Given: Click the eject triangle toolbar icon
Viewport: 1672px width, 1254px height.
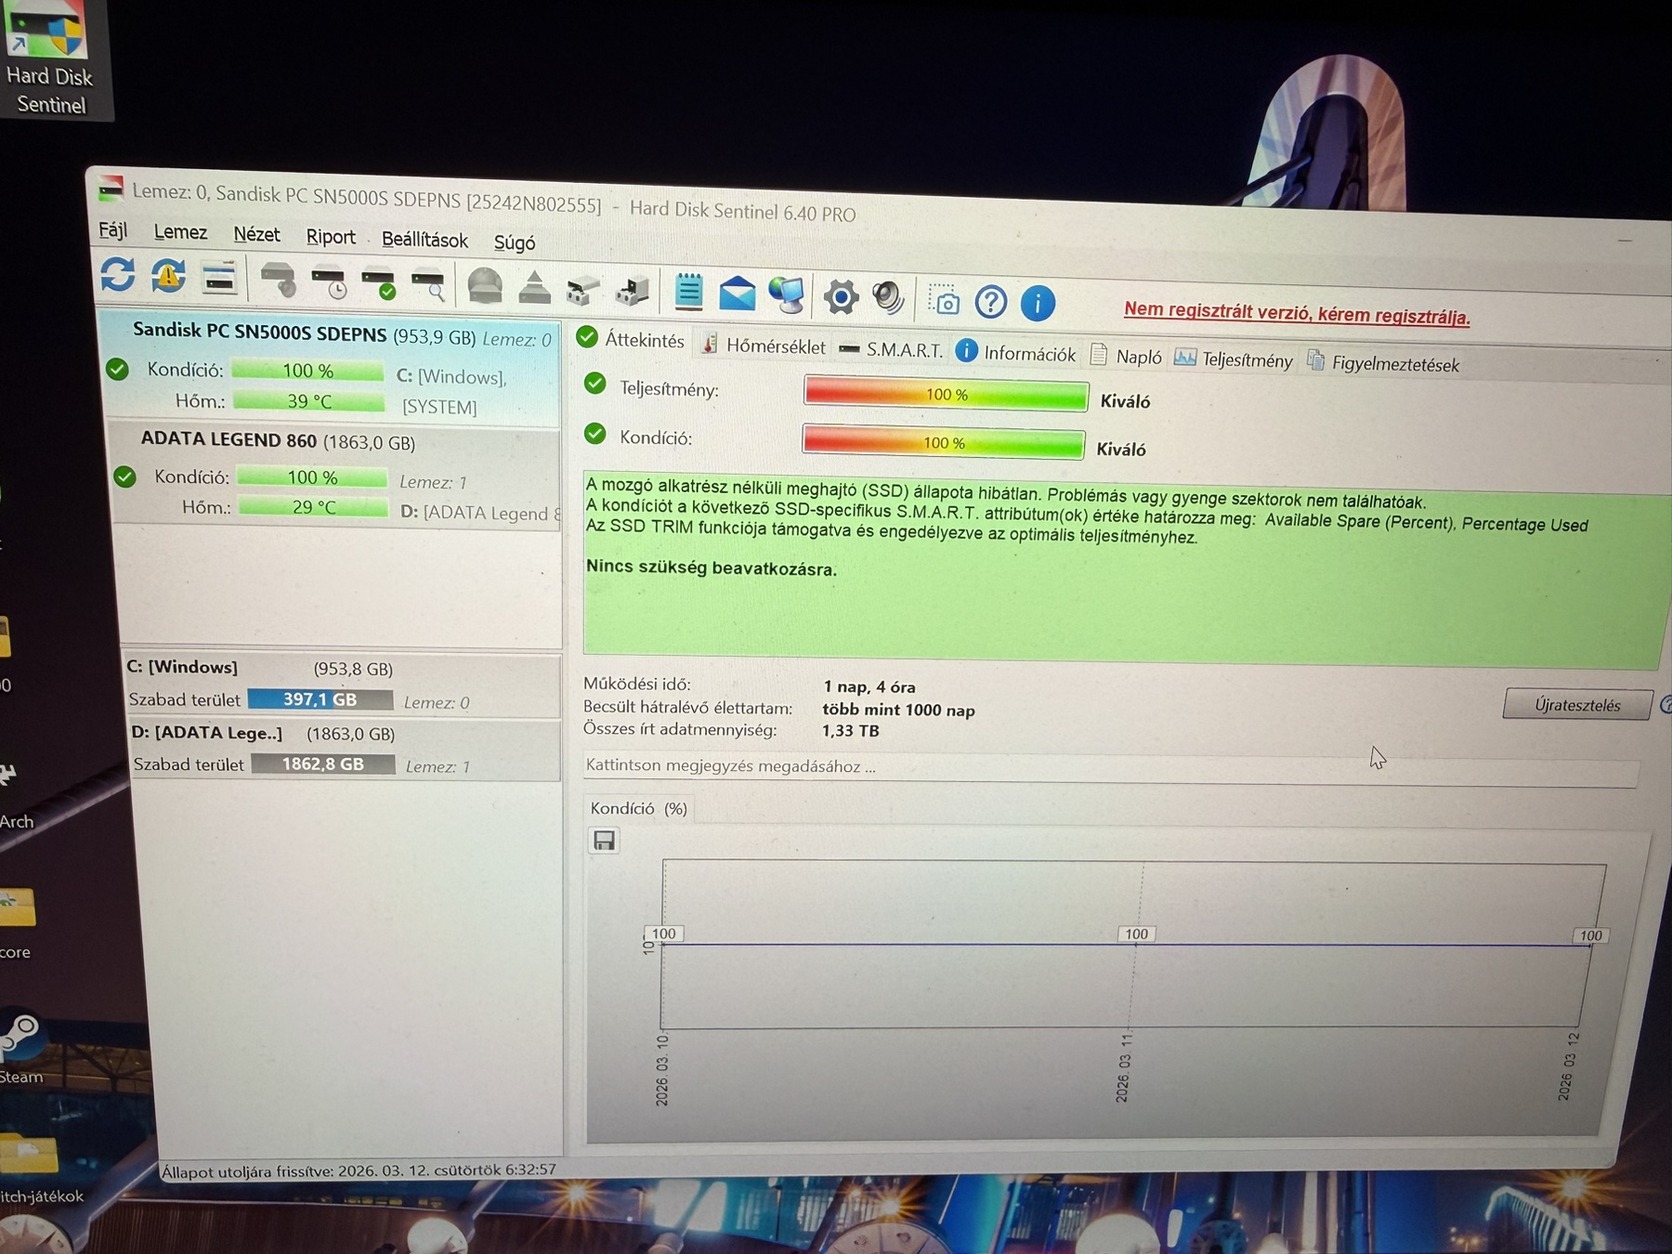Looking at the screenshot, I should (535, 289).
